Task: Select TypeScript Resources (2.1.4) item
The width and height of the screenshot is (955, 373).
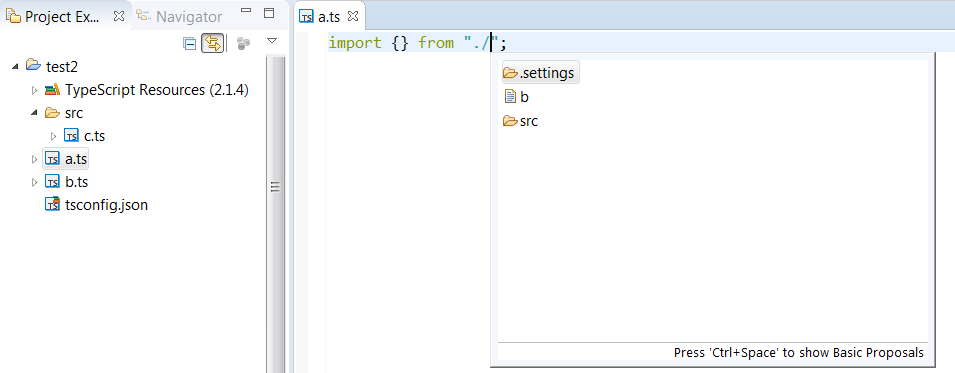Action: point(157,90)
